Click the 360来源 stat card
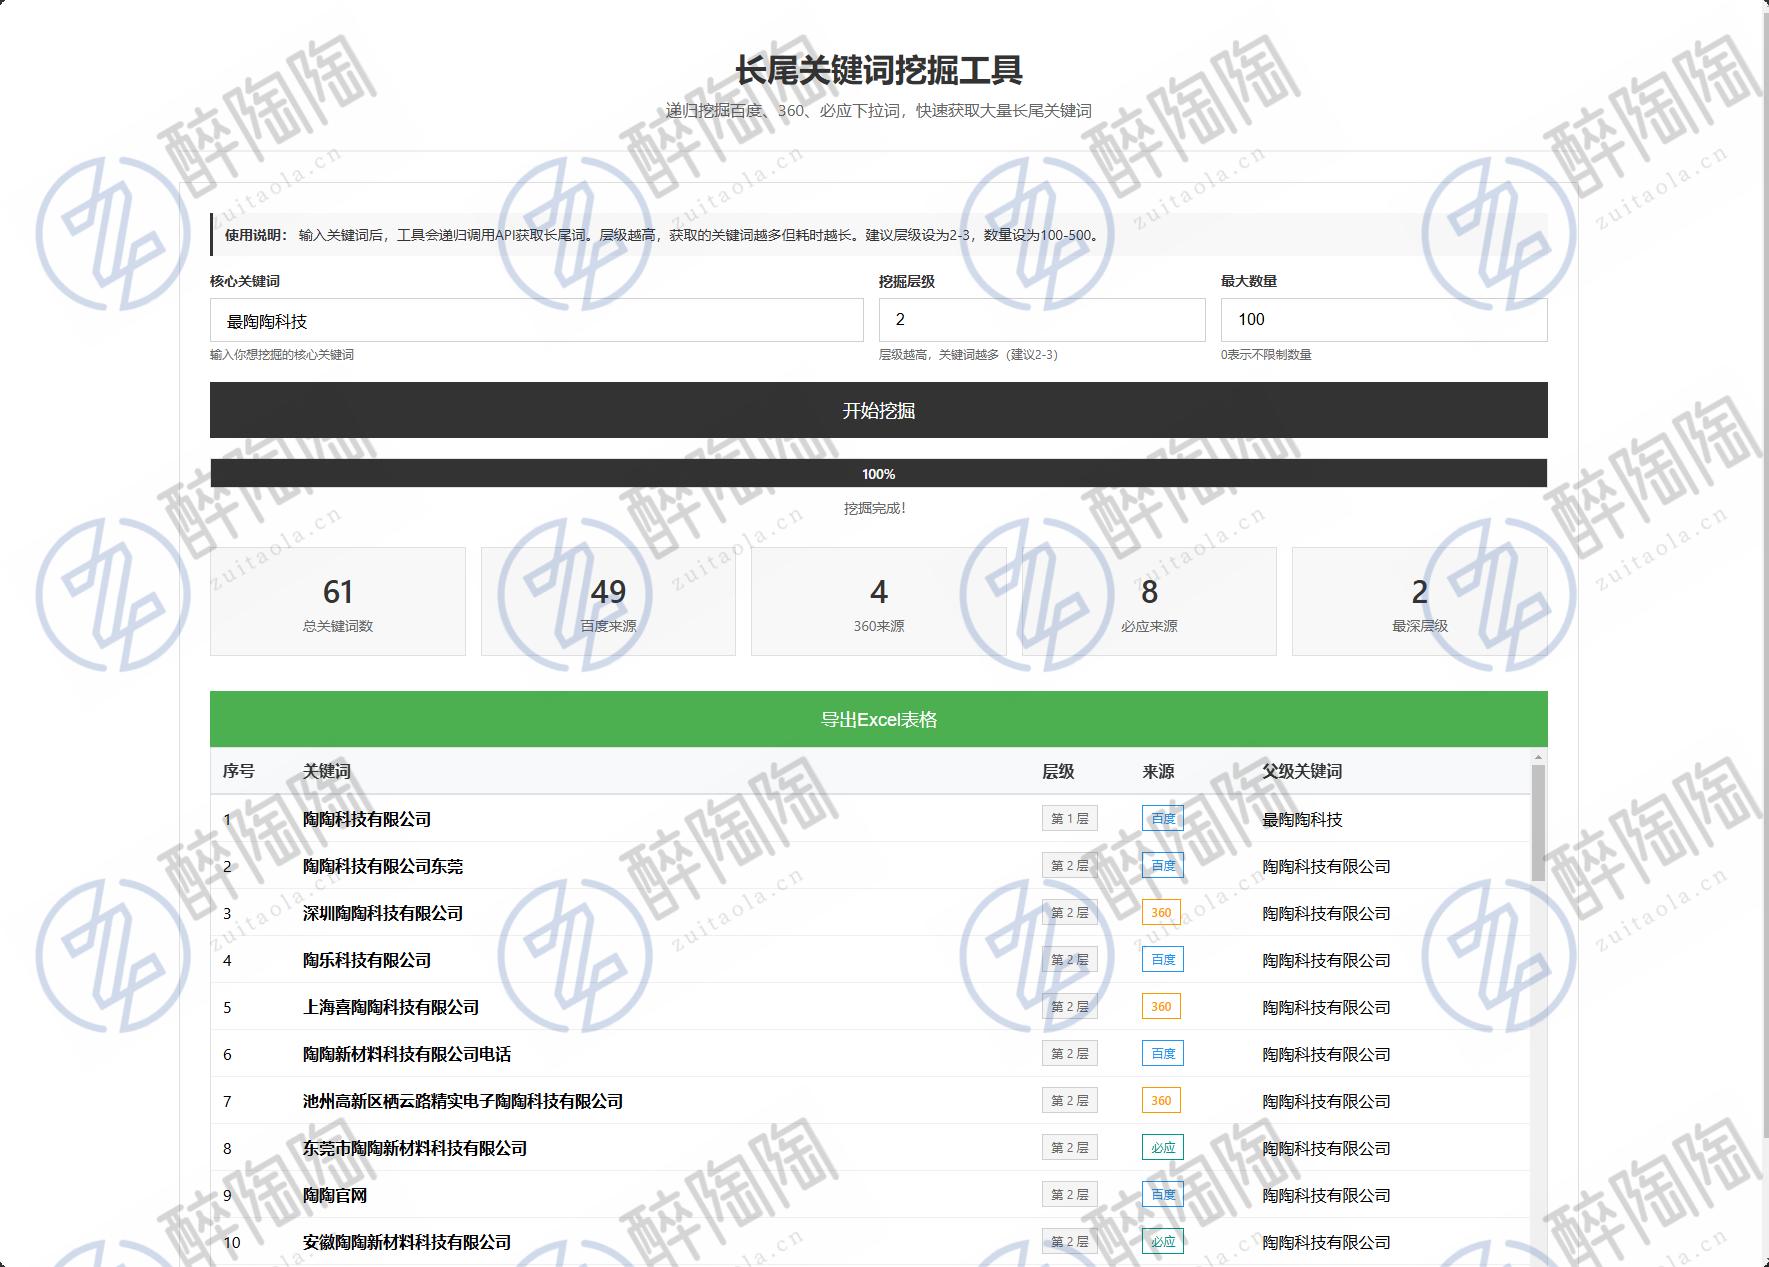The height and width of the screenshot is (1267, 1769). [878, 602]
